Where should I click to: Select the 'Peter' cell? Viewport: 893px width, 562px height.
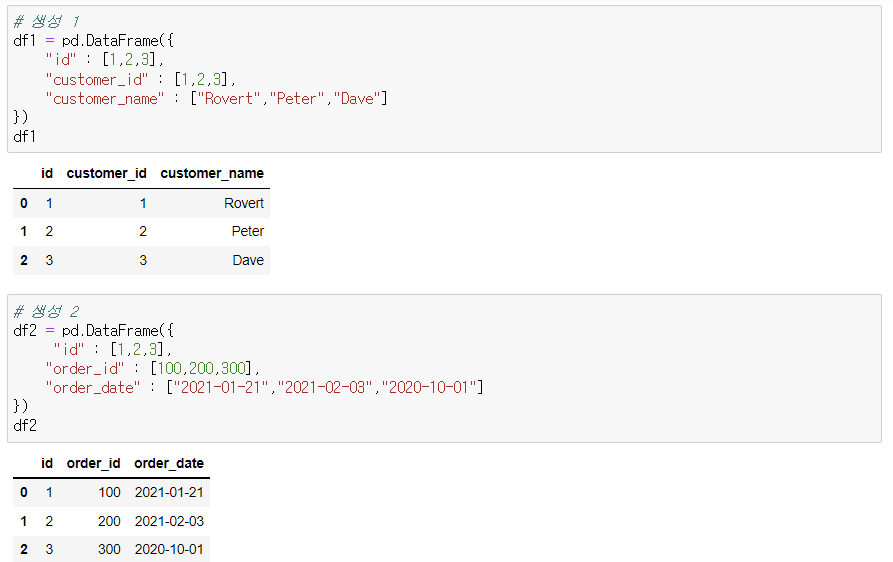click(x=248, y=231)
